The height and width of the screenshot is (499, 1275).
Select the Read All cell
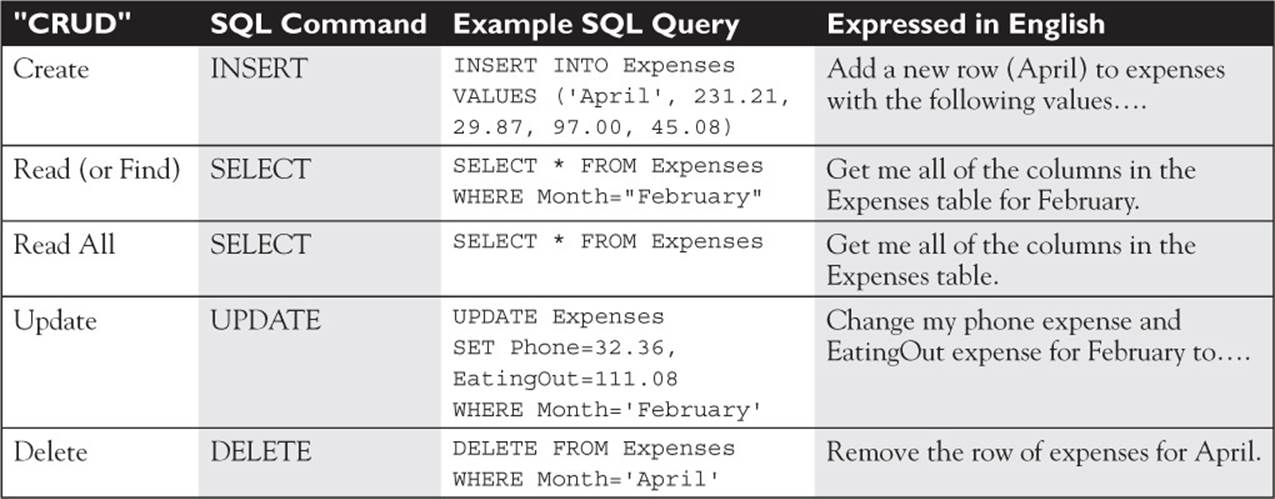click(64, 244)
